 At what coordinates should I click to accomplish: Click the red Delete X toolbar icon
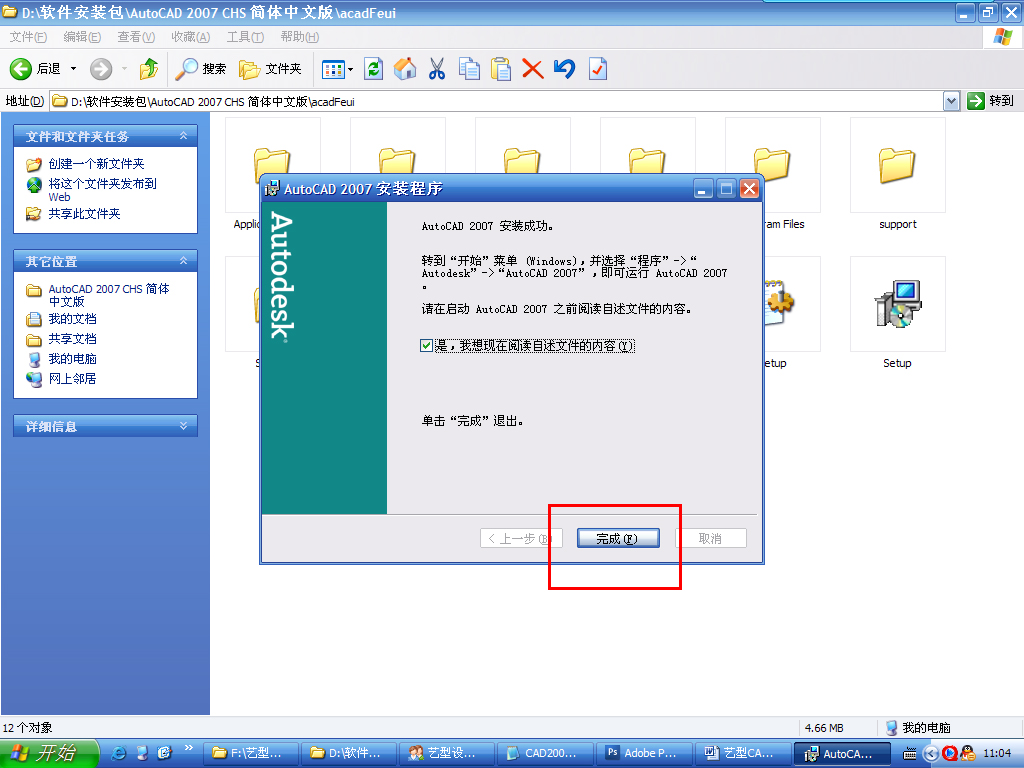tap(532, 69)
